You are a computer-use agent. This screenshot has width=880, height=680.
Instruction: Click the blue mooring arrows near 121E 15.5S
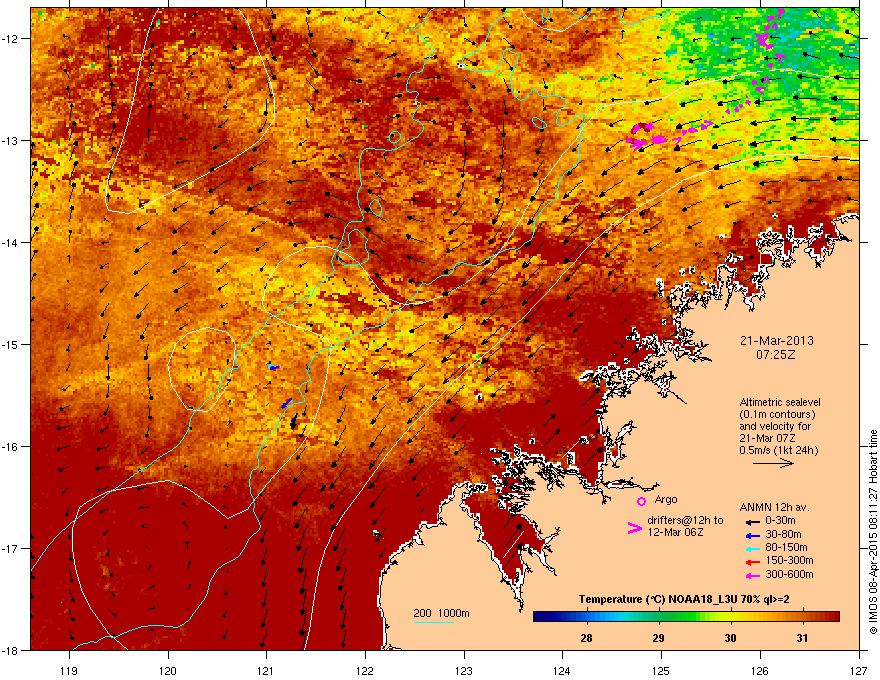pyautogui.click(x=287, y=403)
